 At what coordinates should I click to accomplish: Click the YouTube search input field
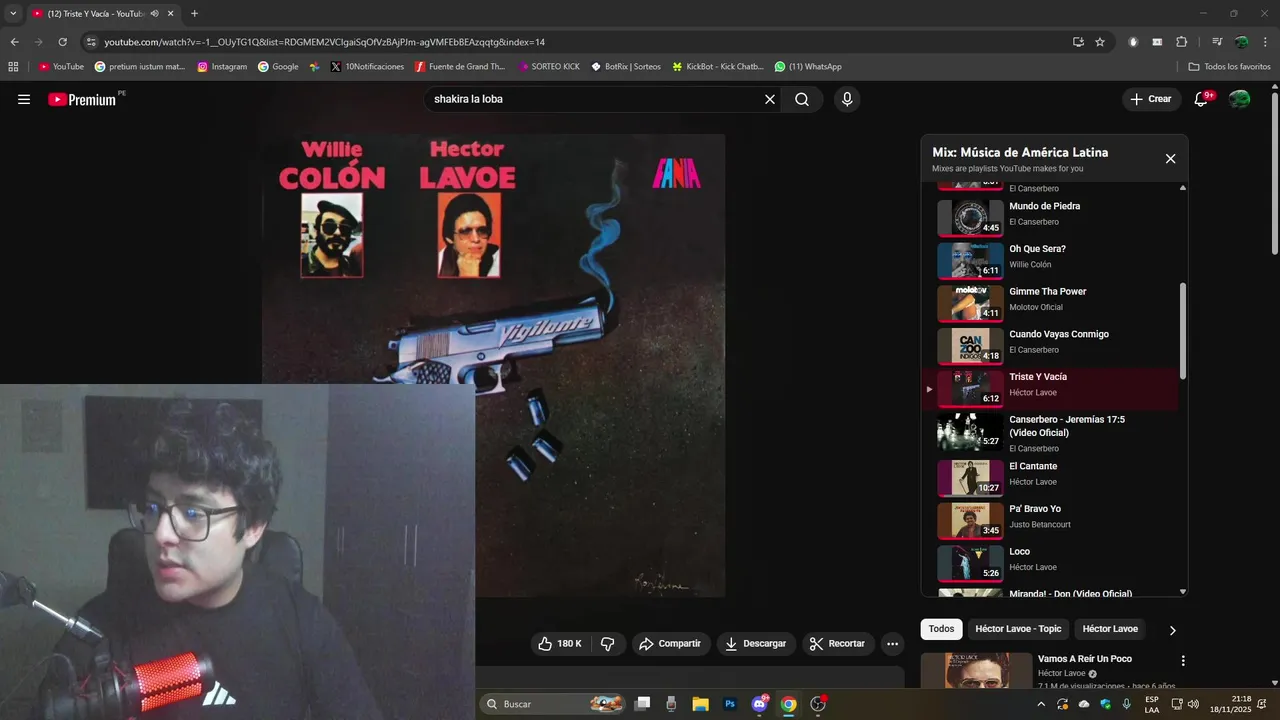point(596,99)
